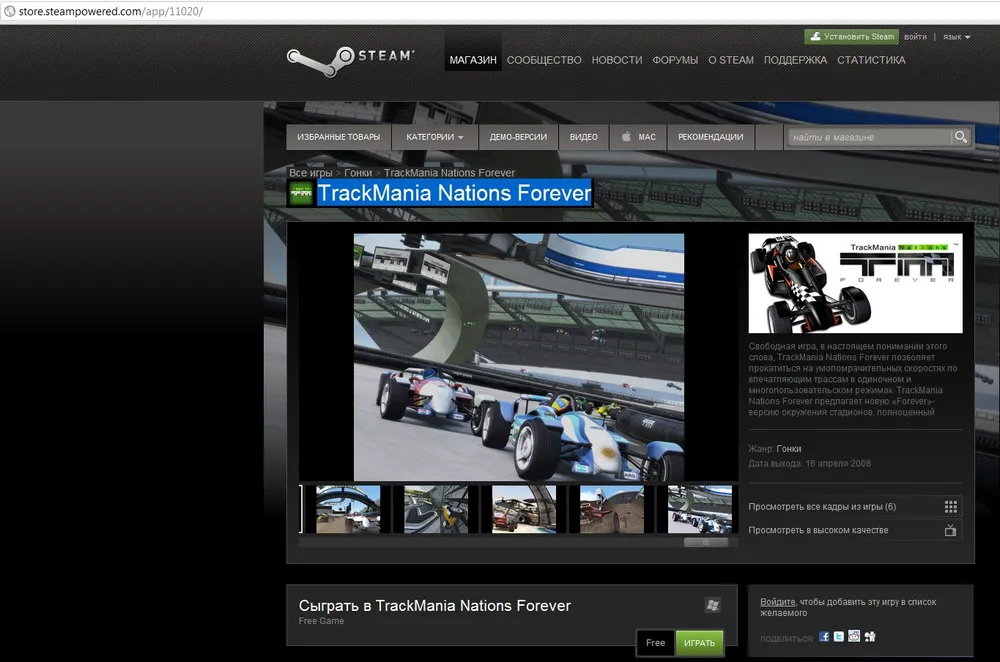Share the game on Twitter
This screenshot has height=662, width=1000.
pos(839,636)
